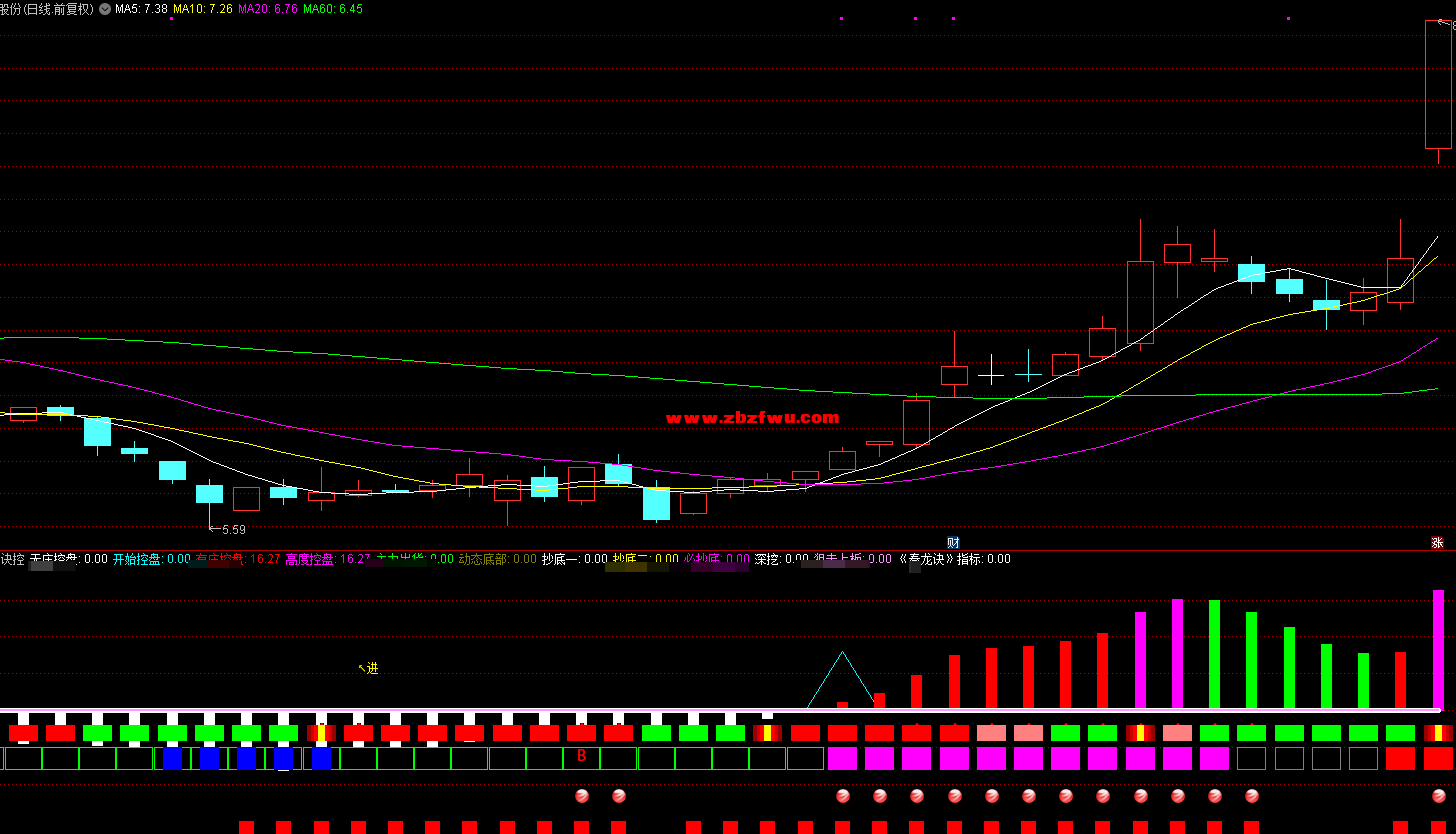The height and width of the screenshot is (834, 1456).
Task: Select the MA5 moving average label
Action: (141, 9)
